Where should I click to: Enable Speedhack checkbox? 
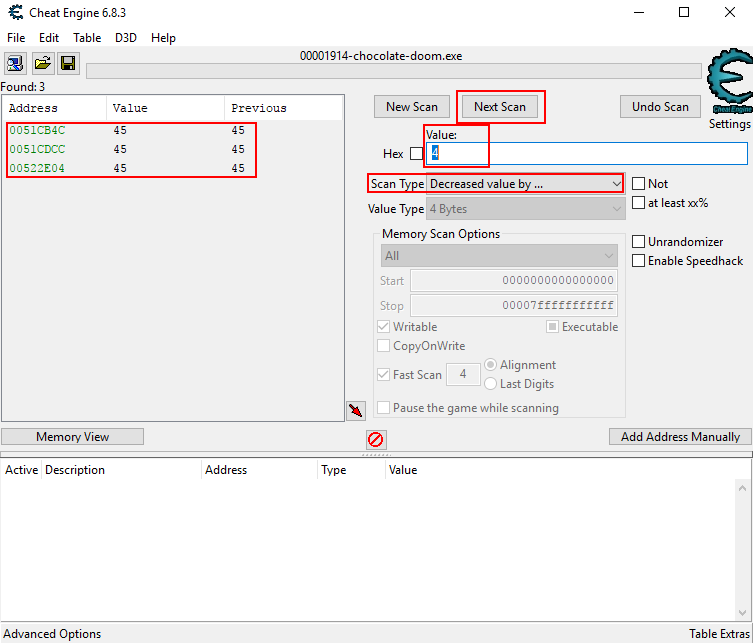click(639, 261)
